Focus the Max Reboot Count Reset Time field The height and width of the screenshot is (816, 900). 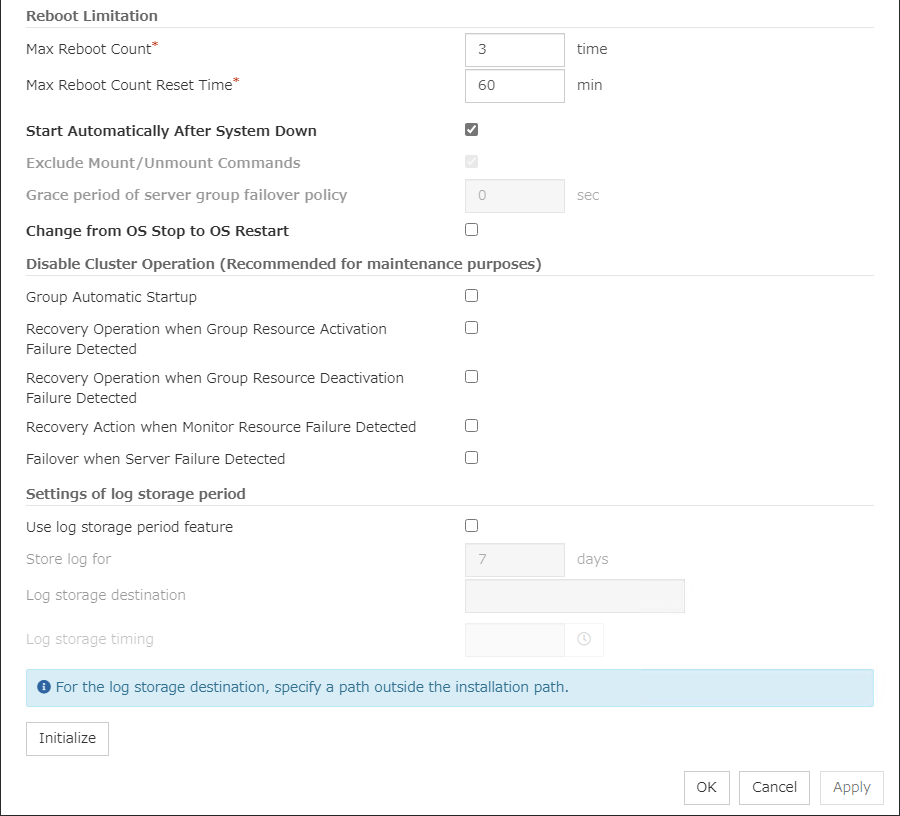click(x=515, y=85)
